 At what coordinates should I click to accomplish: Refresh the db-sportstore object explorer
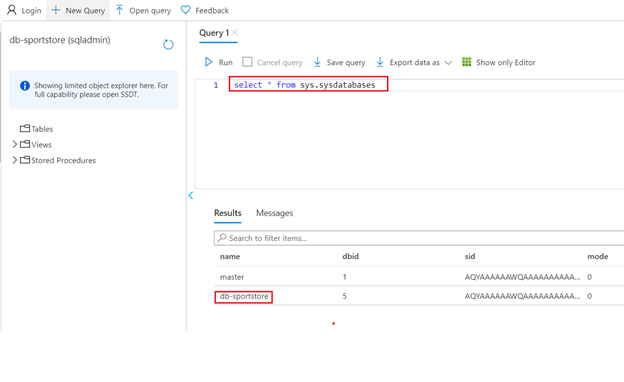(168, 44)
